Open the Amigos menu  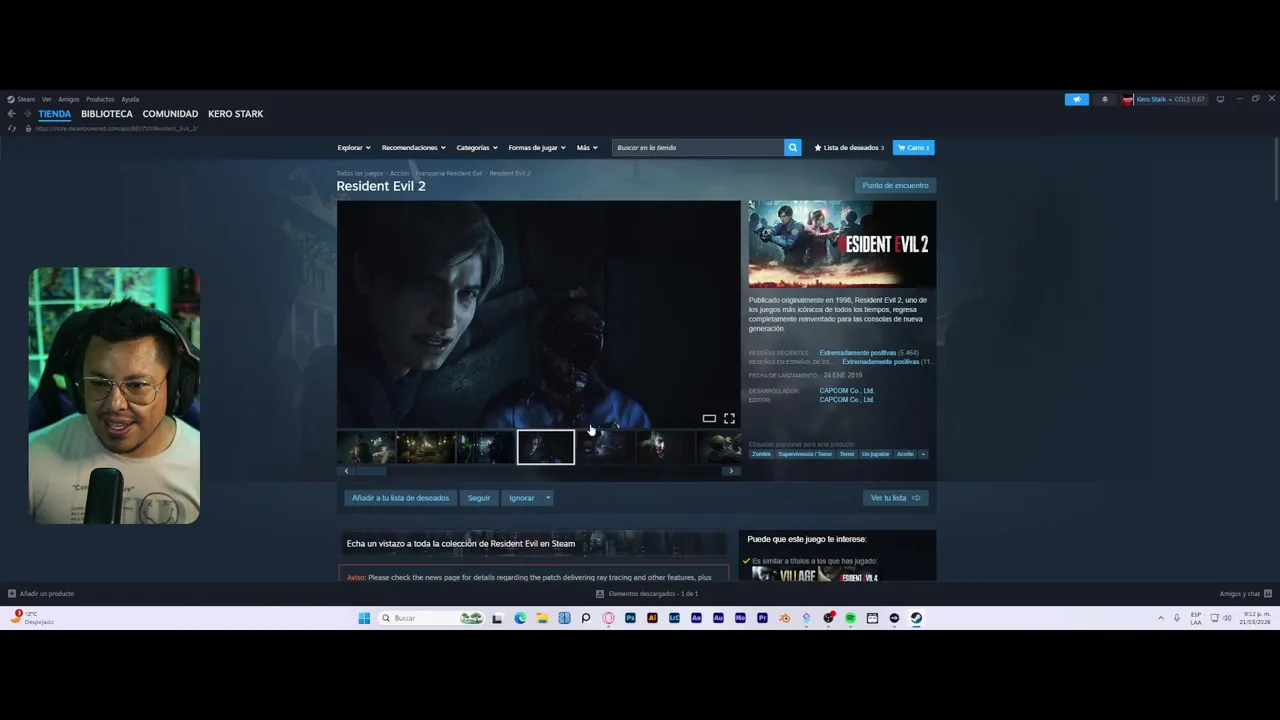pyautogui.click(x=69, y=99)
